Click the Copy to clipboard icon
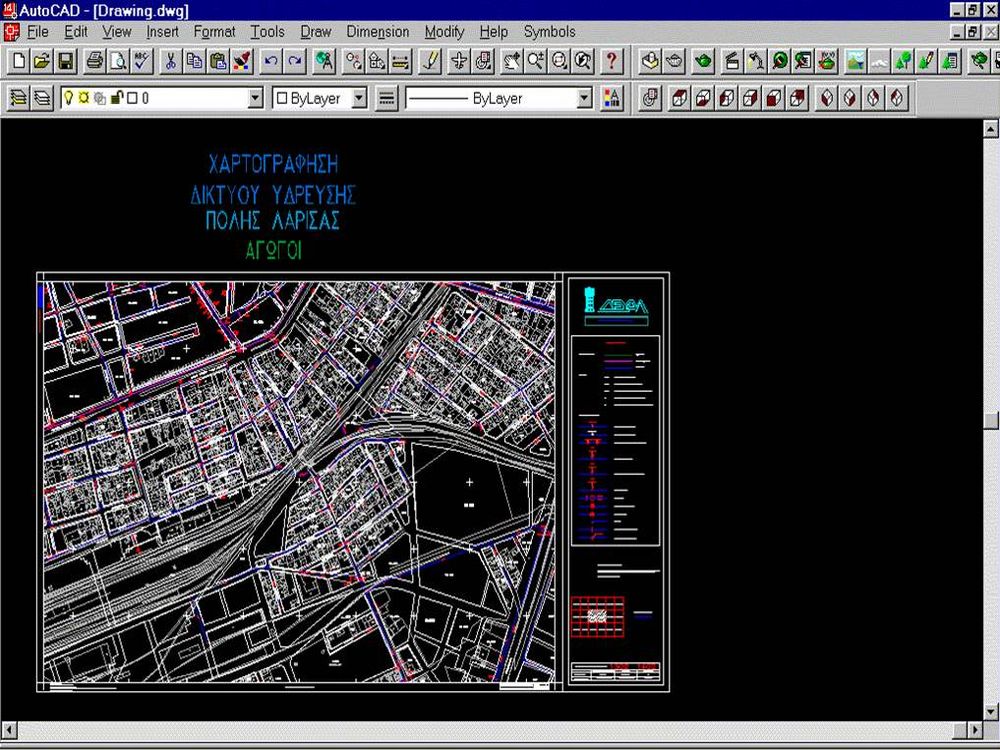The height and width of the screenshot is (750, 1000). (194, 61)
